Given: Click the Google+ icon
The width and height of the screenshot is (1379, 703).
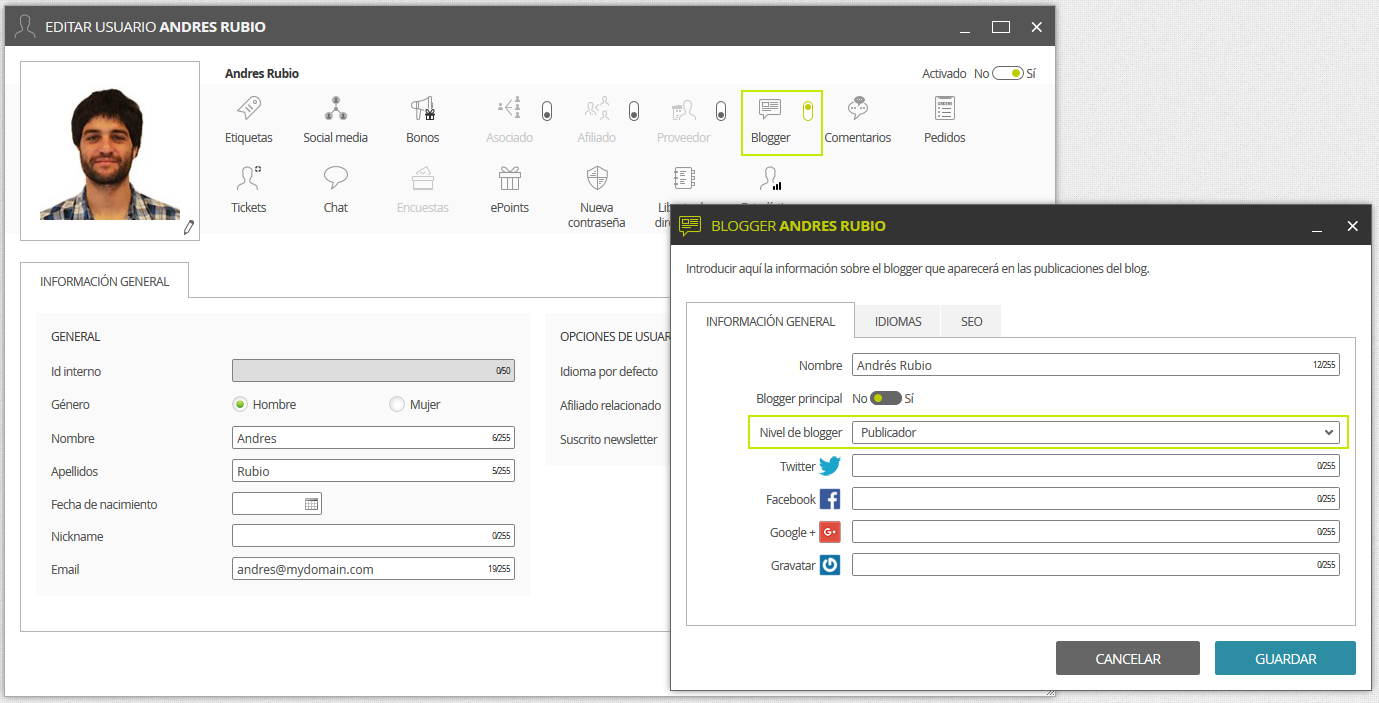Looking at the screenshot, I should pyautogui.click(x=830, y=532).
